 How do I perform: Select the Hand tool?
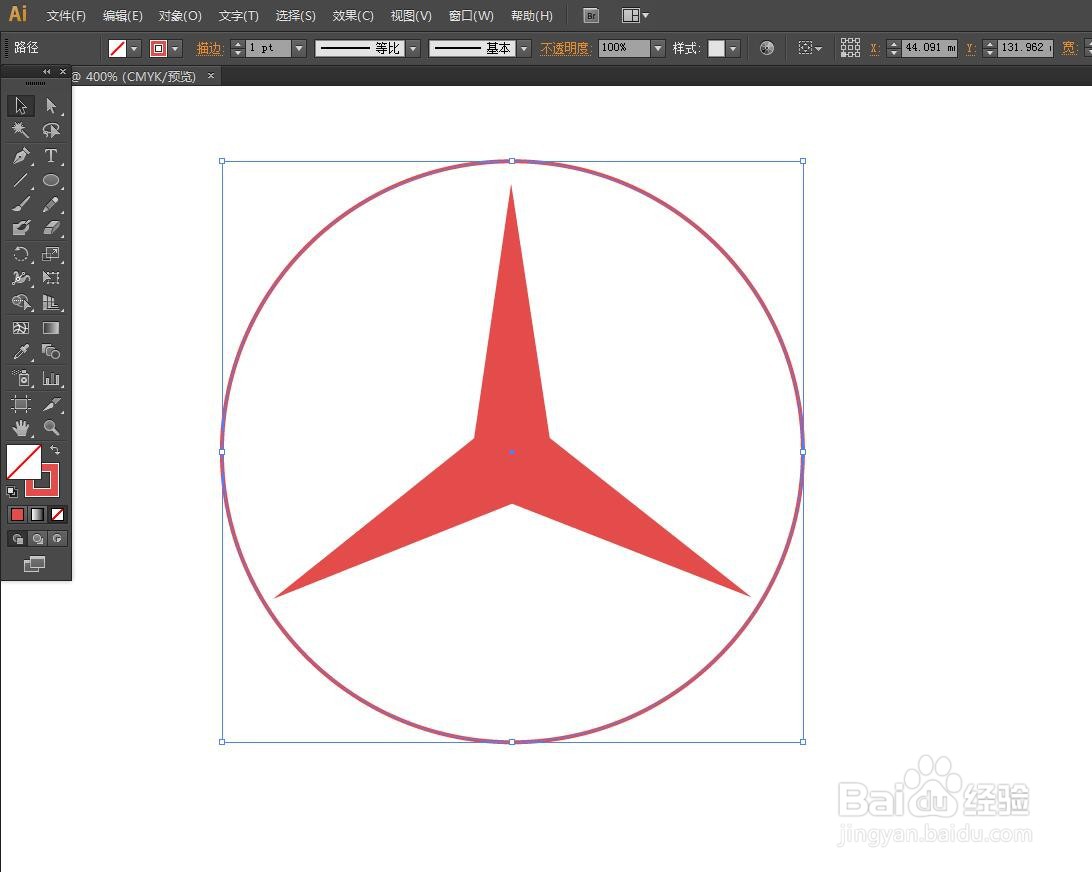point(21,428)
